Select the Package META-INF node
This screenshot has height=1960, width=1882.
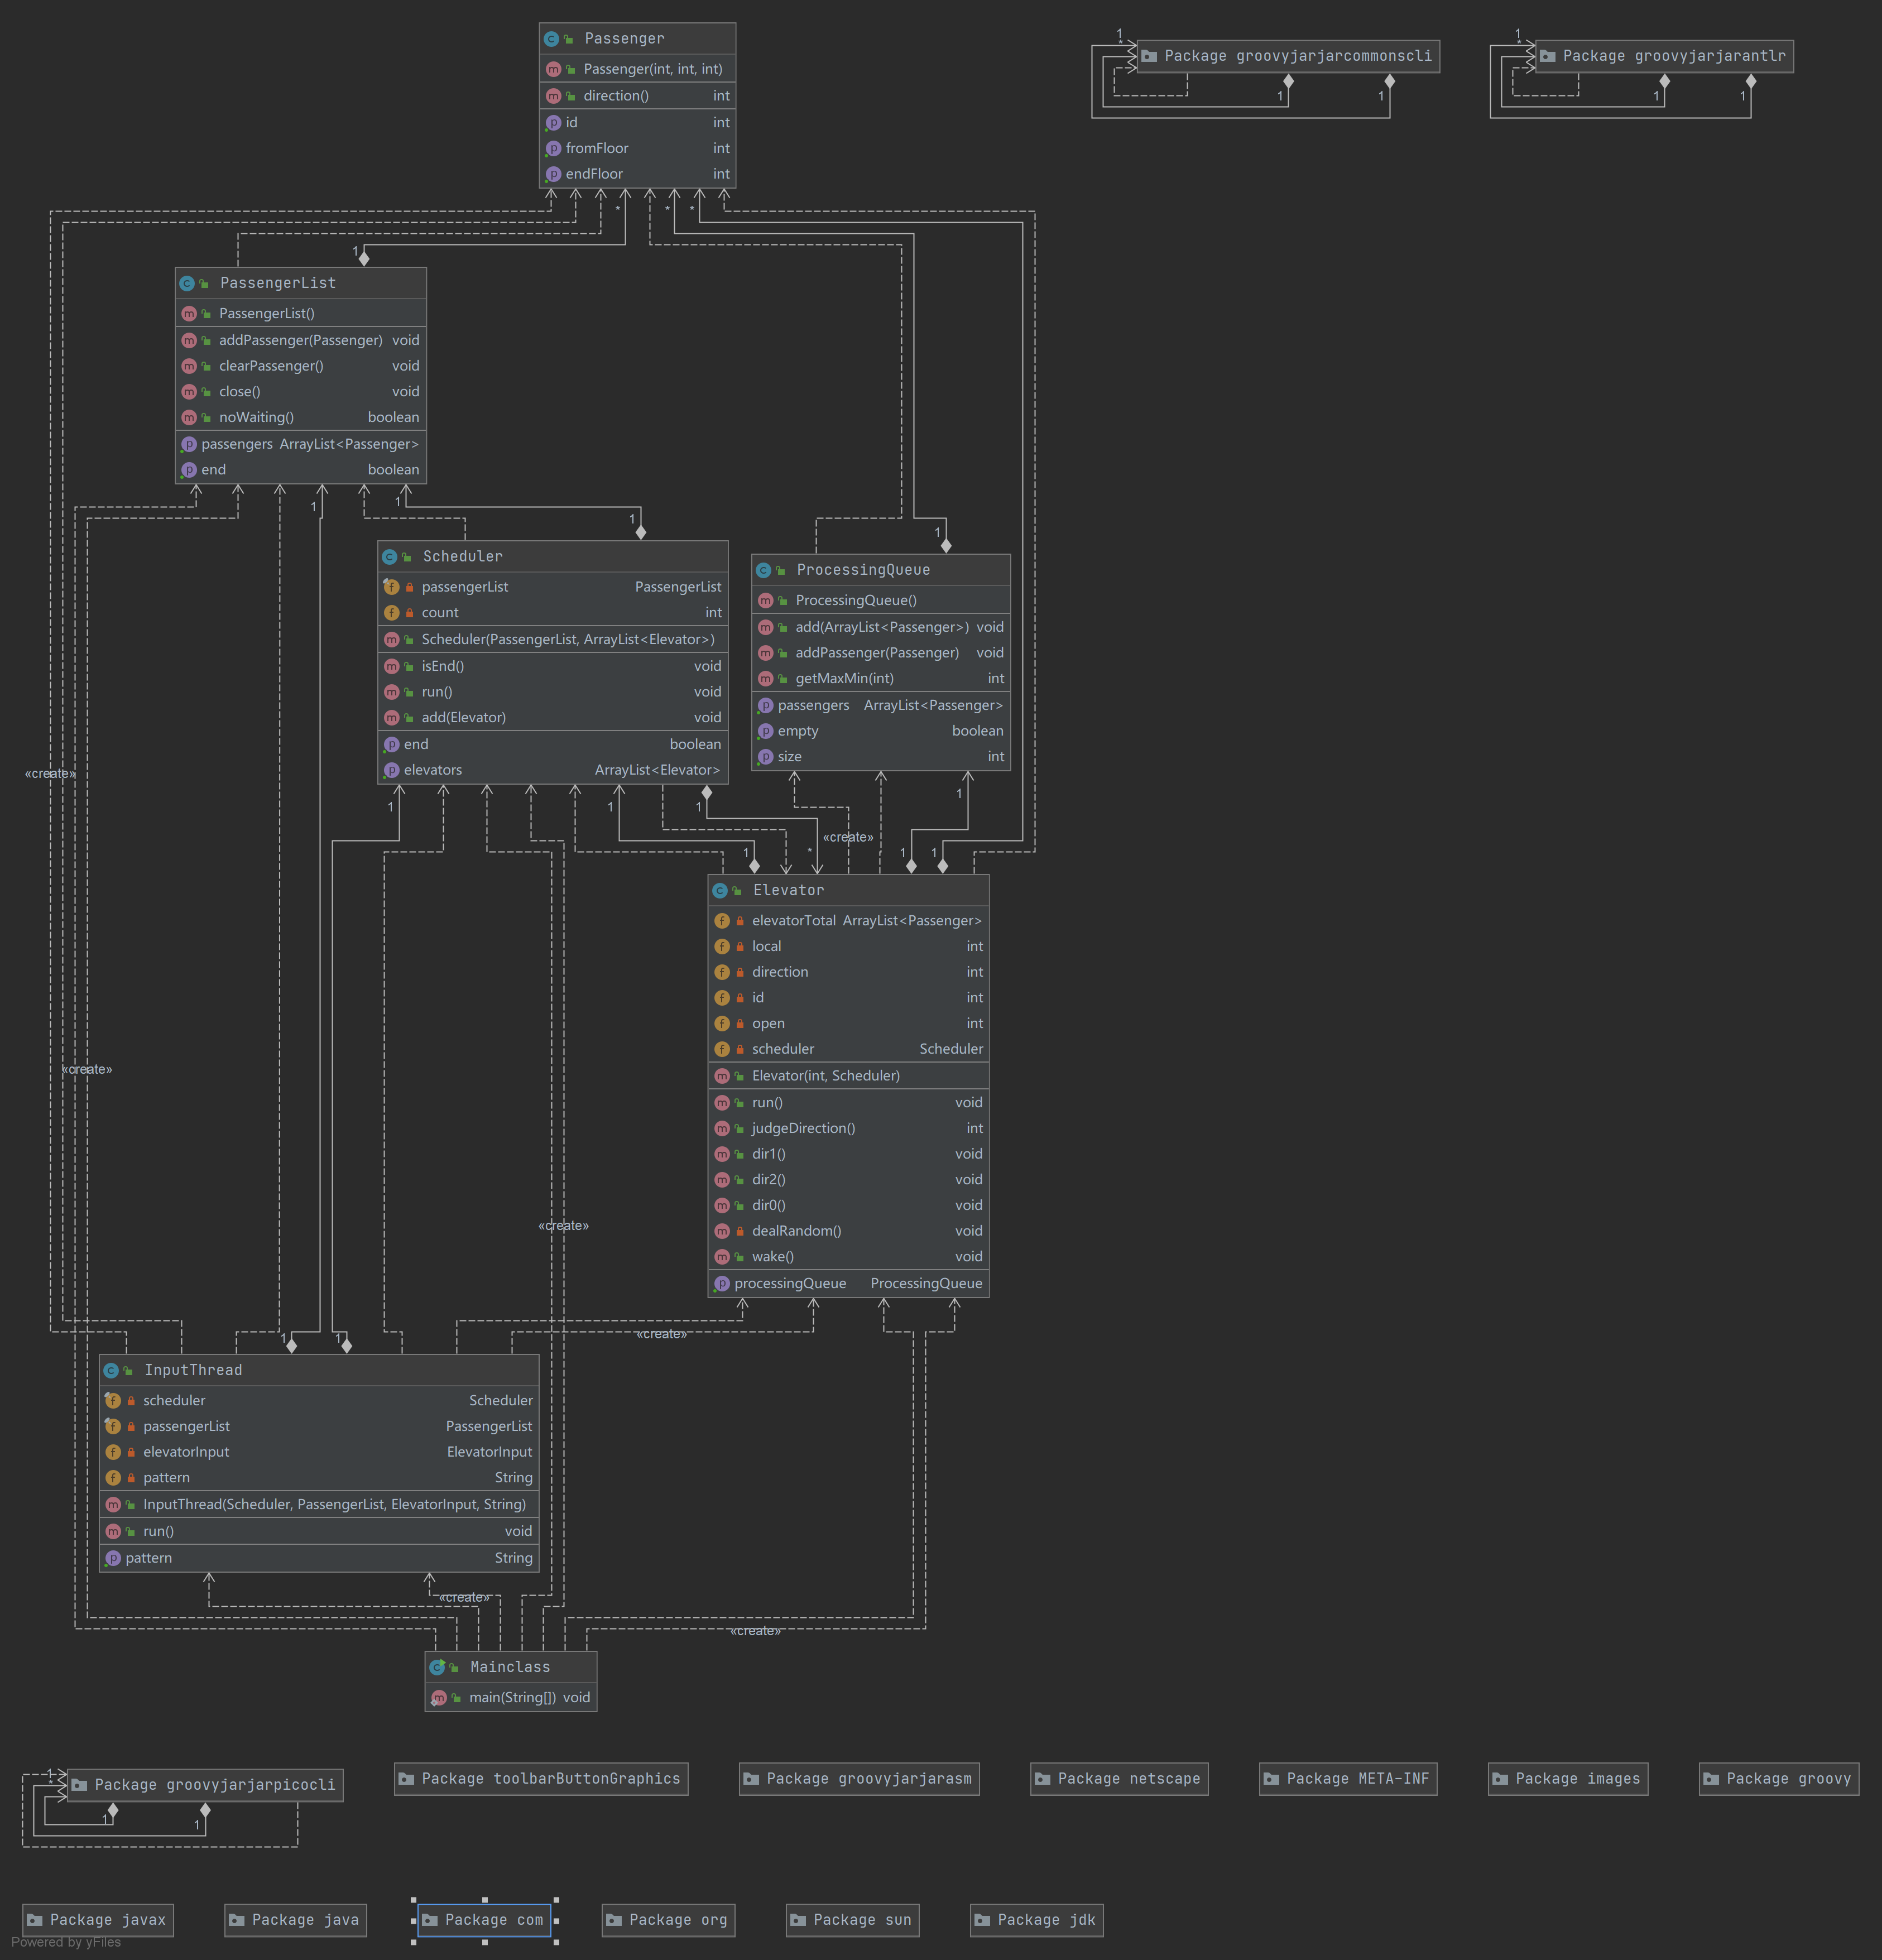(x=1347, y=1779)
